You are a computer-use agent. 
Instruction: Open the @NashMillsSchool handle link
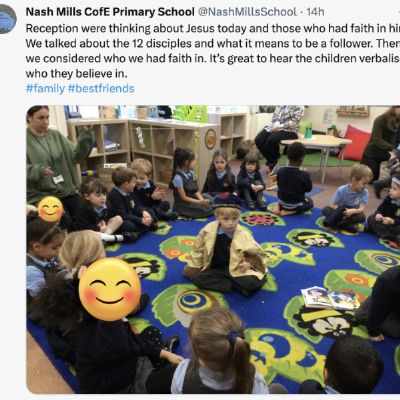tap(247, 12)
